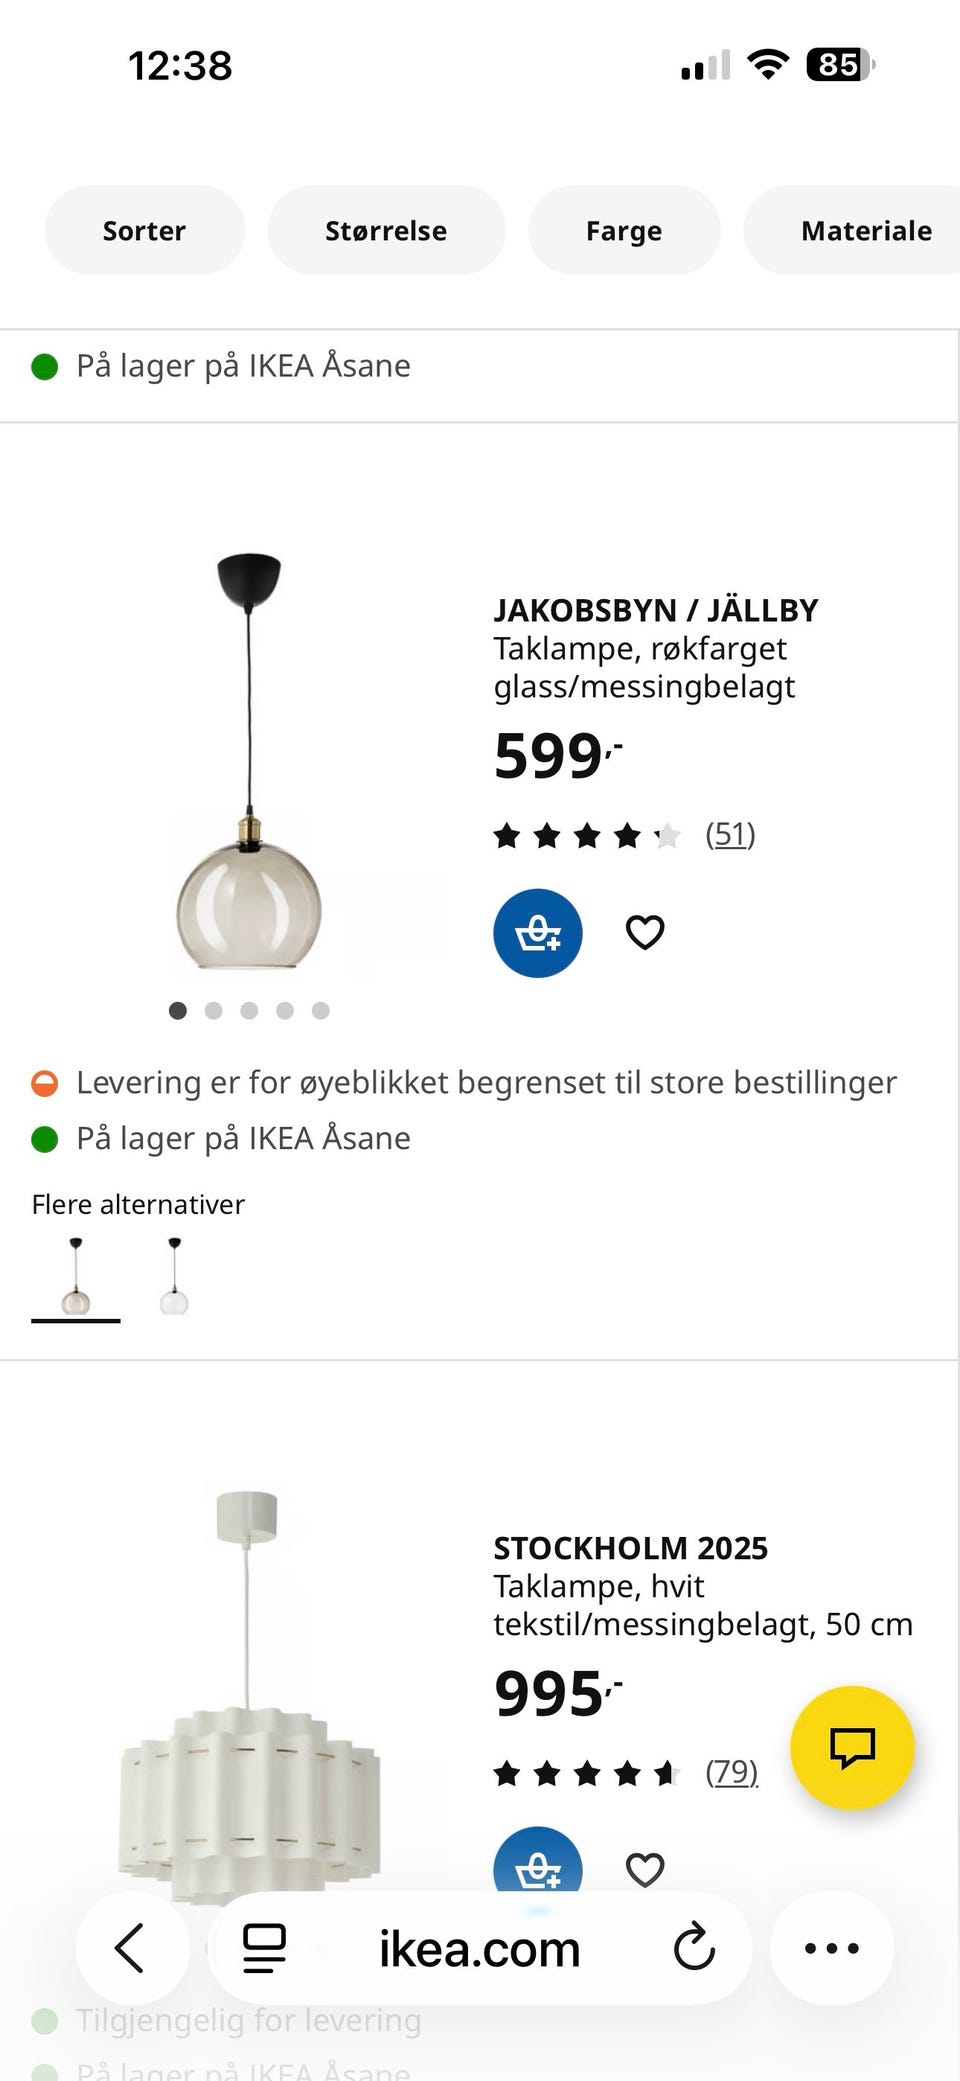This screenshot has width=960, height=2081.
Task: Select the smoked glass lamp variant thumbnail
Action: (76, 1276)
